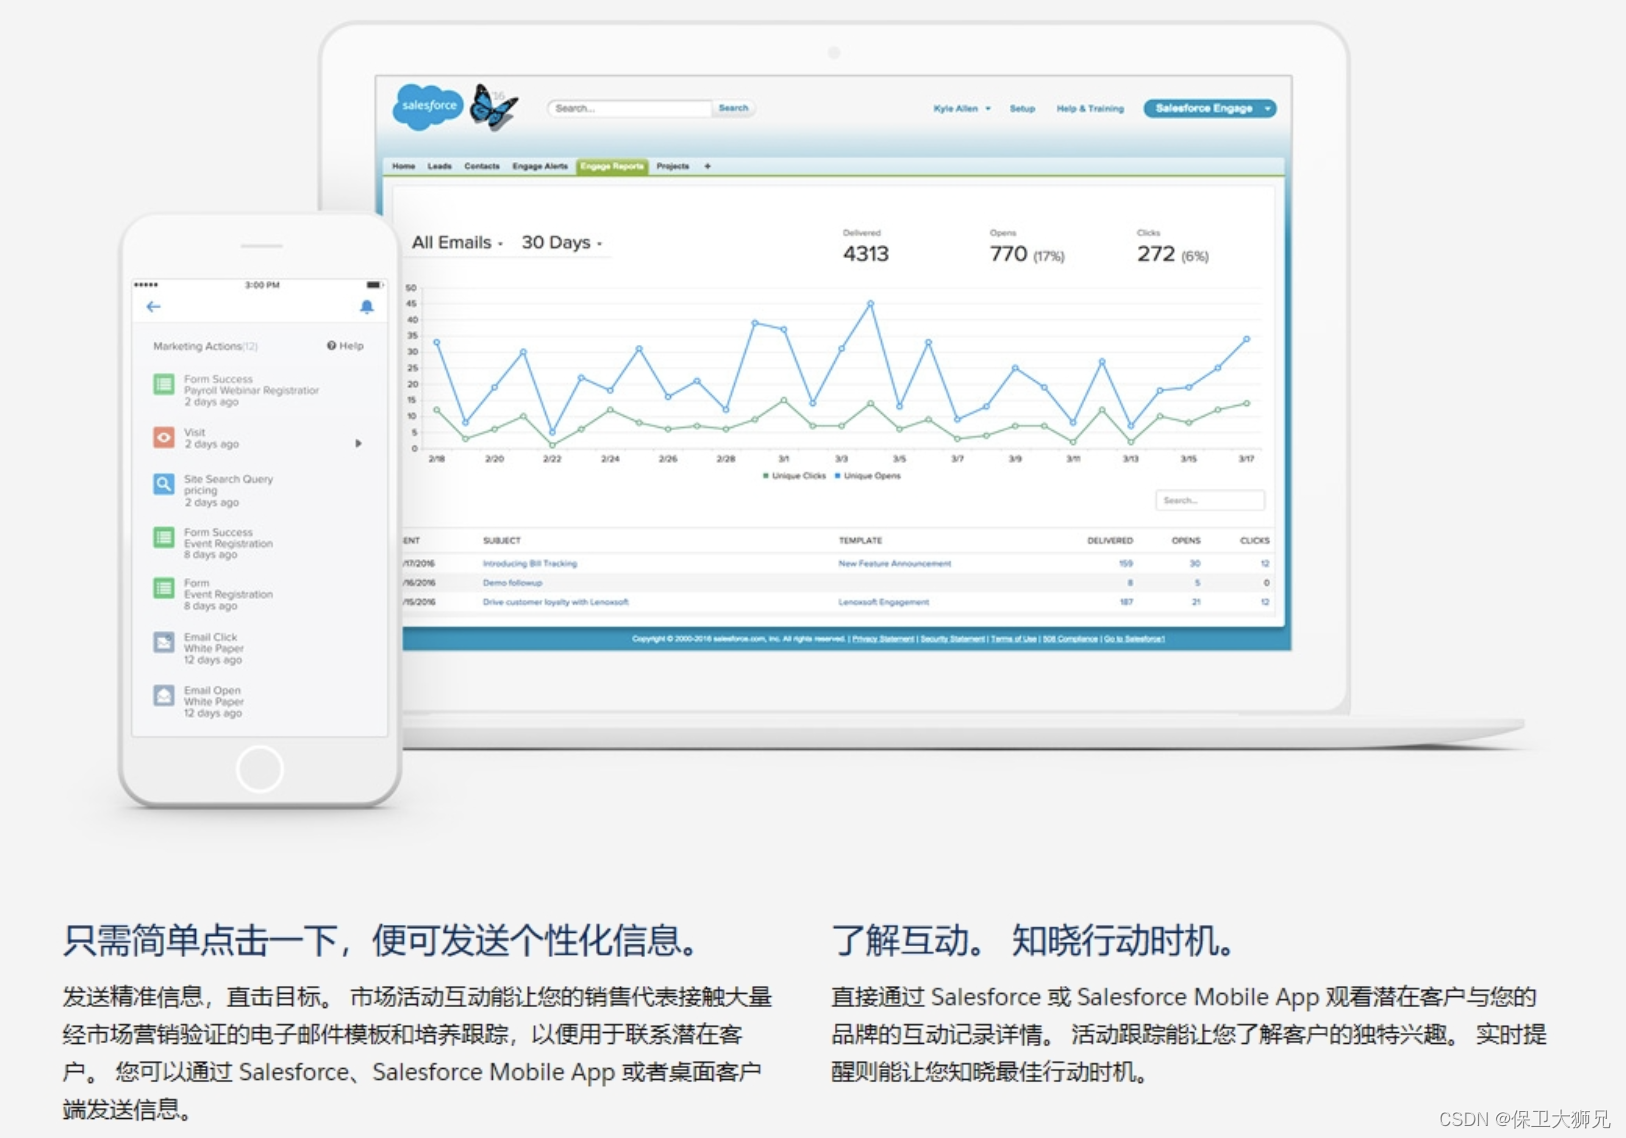
Task: Click delivered count 187
Action: click(1126, 602)
